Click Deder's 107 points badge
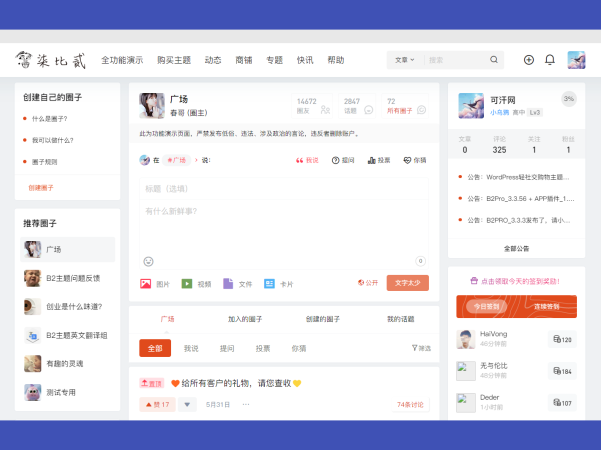601x450 pixels. pyautogui.click(x=562, y=403)
